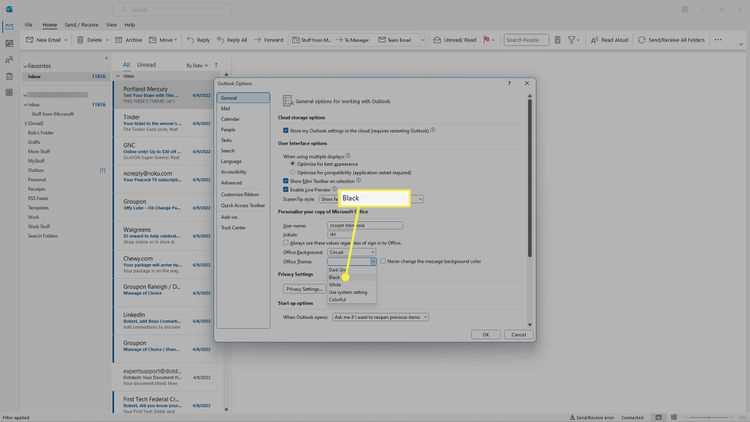Click Send/Receive All Folders
This screenshot has height=422, width=750.
tap(672, 40)
